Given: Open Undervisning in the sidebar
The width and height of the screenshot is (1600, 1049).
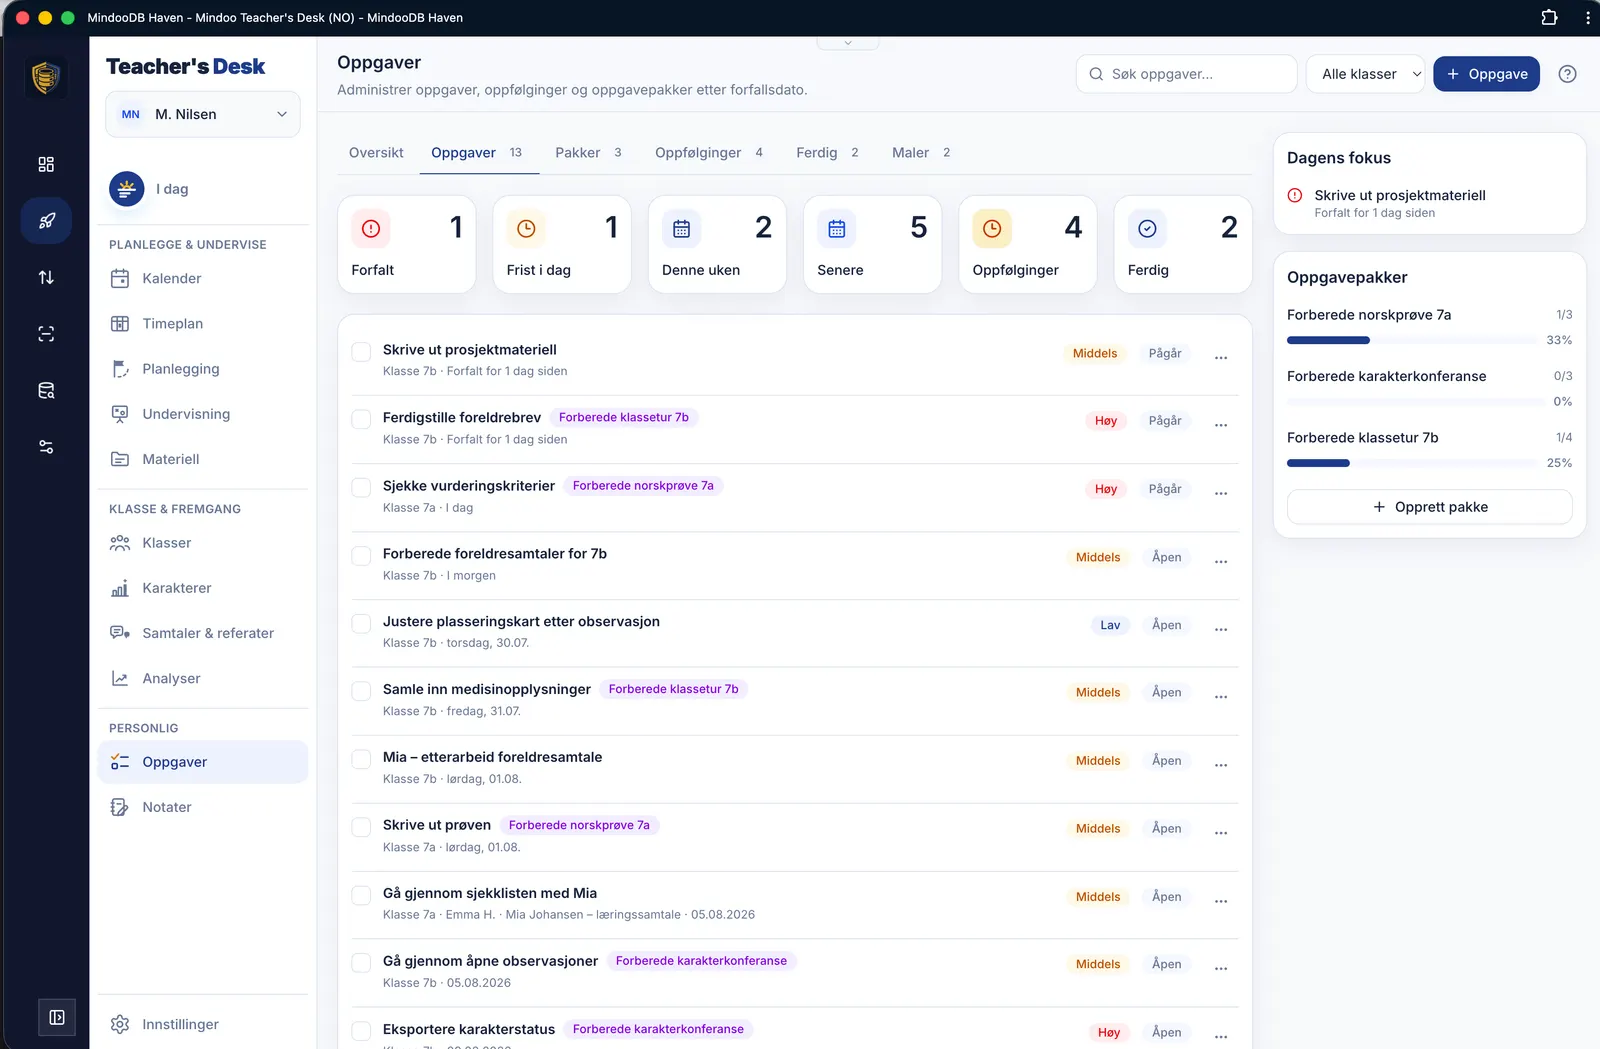Looking at the screenshot, I should click(x=203, y=414).
